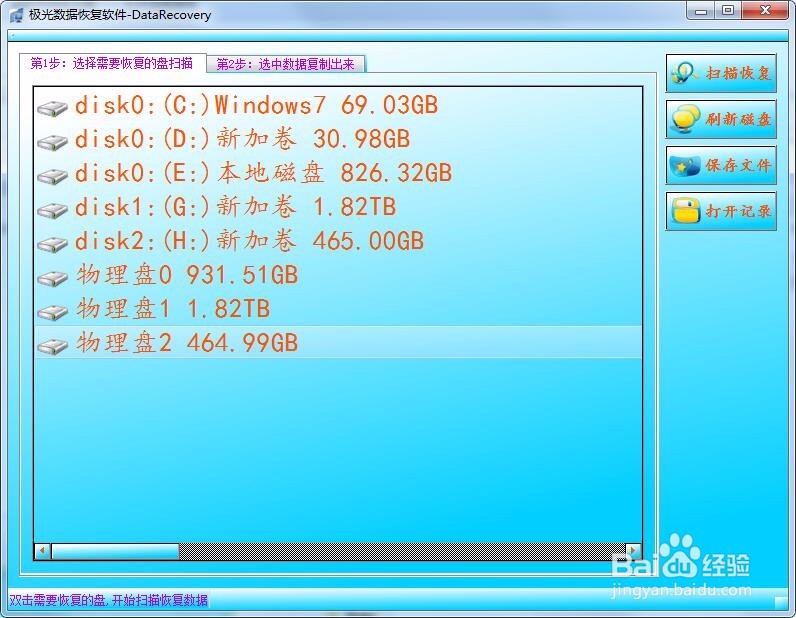The width and height of the screenshot is (796, 618).
Task: Select the disk0:(E:)本地磁盘 826.32GB entry
Action: (338, 173)
